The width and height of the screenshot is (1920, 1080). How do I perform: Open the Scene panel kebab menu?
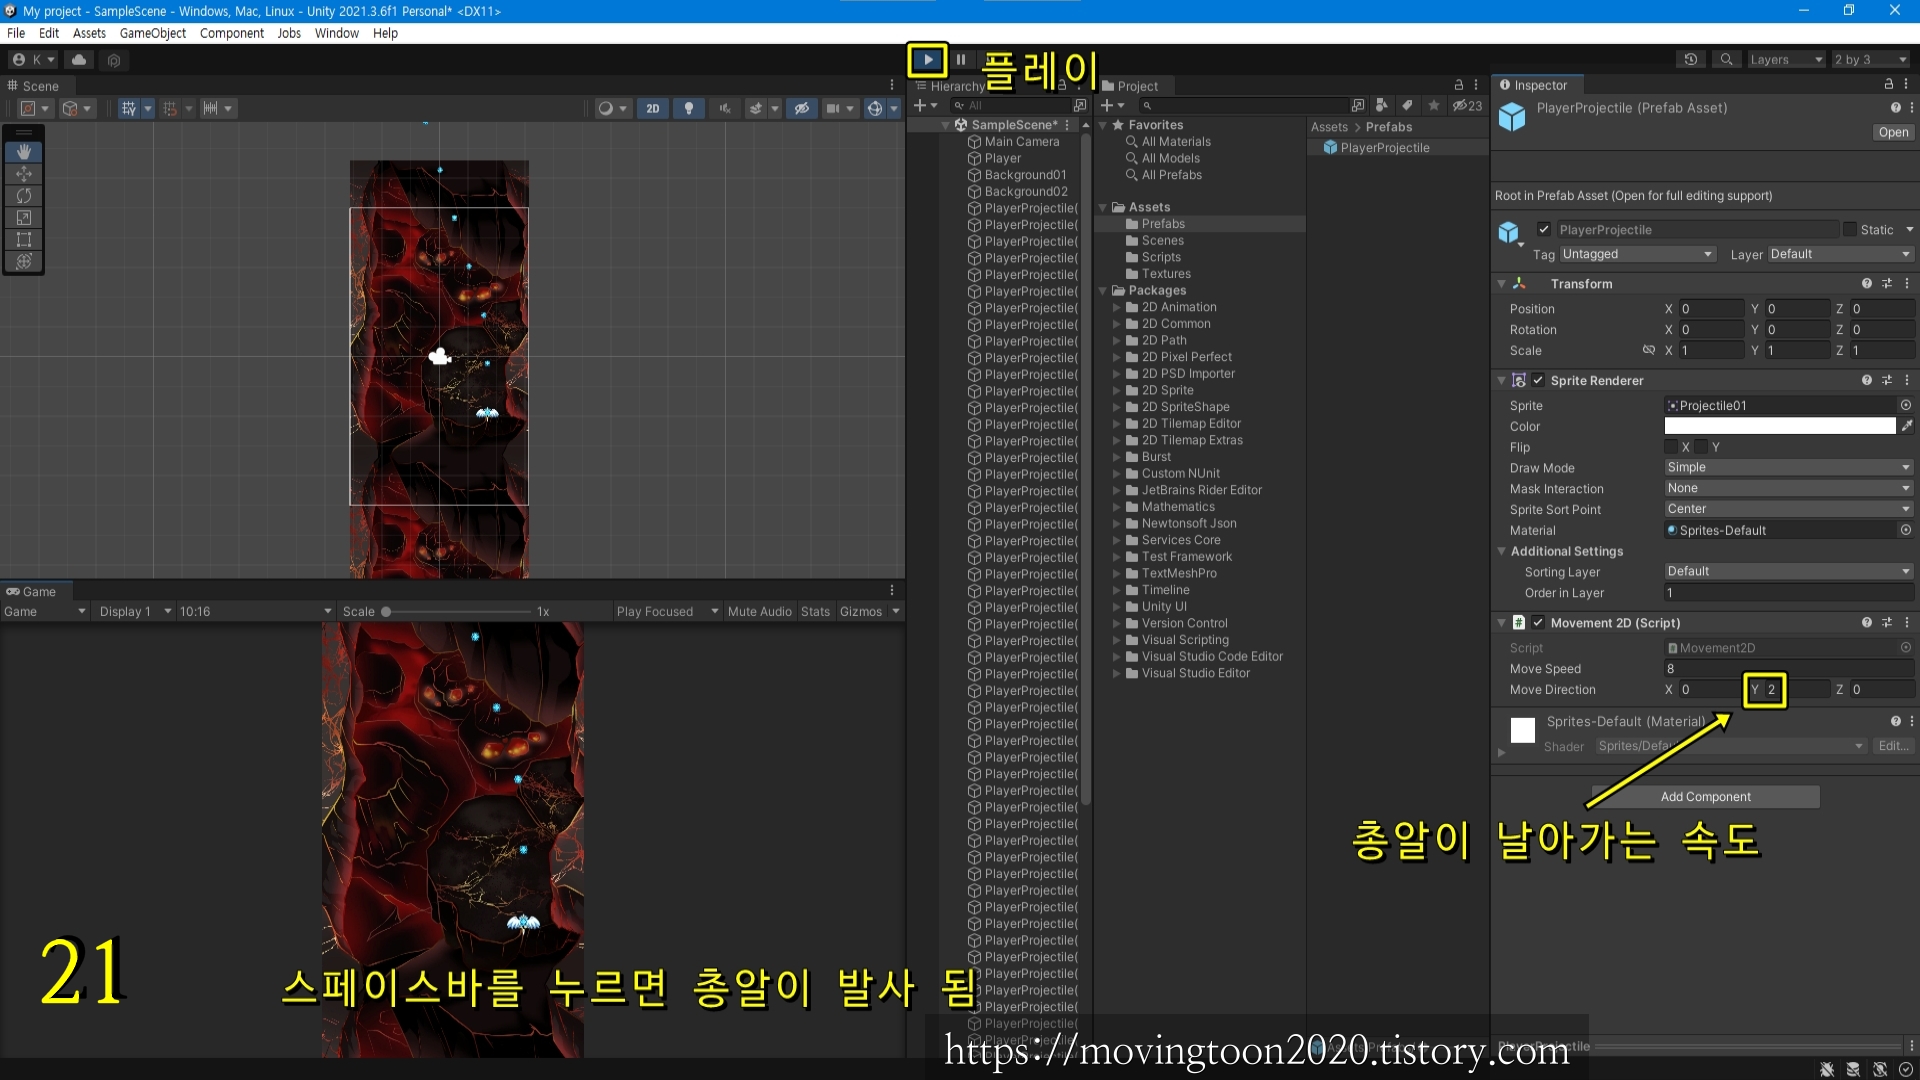tap(892, 86)
